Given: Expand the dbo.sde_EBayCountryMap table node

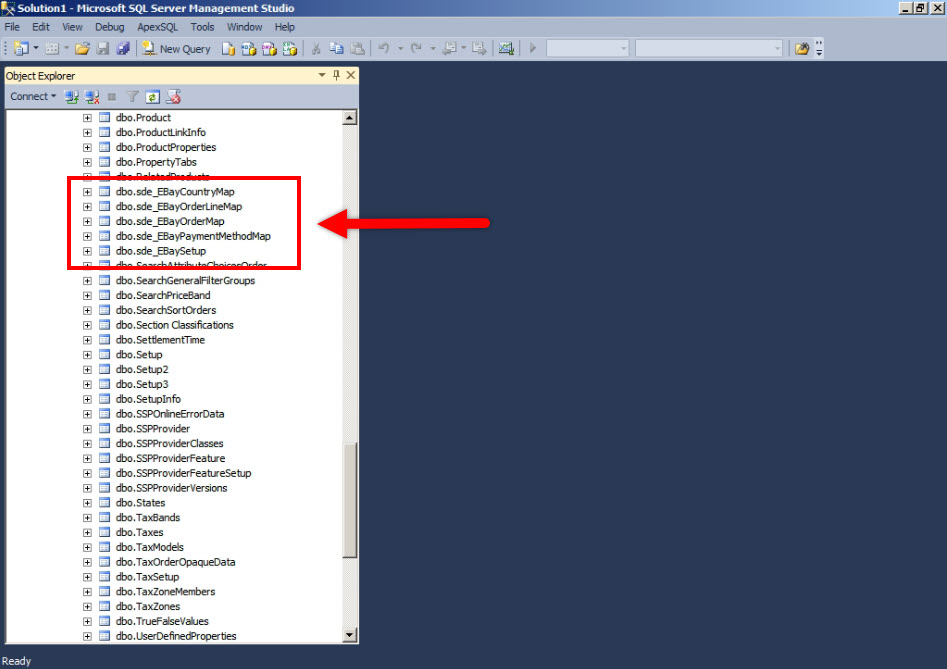Looking at the screenshot, I should pos(87,192).
